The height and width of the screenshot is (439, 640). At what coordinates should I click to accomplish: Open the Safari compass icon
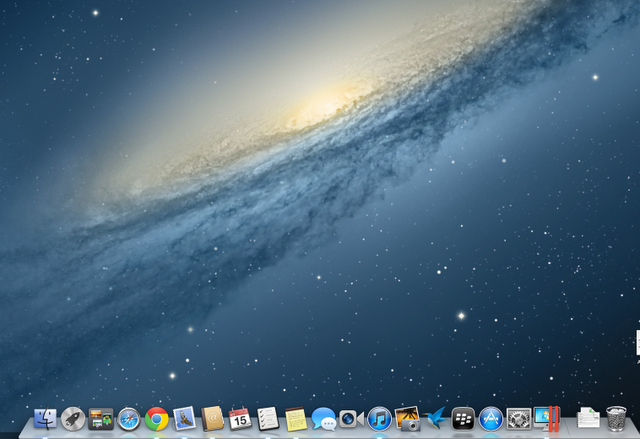pyautogui.click(x=129, y=419)
